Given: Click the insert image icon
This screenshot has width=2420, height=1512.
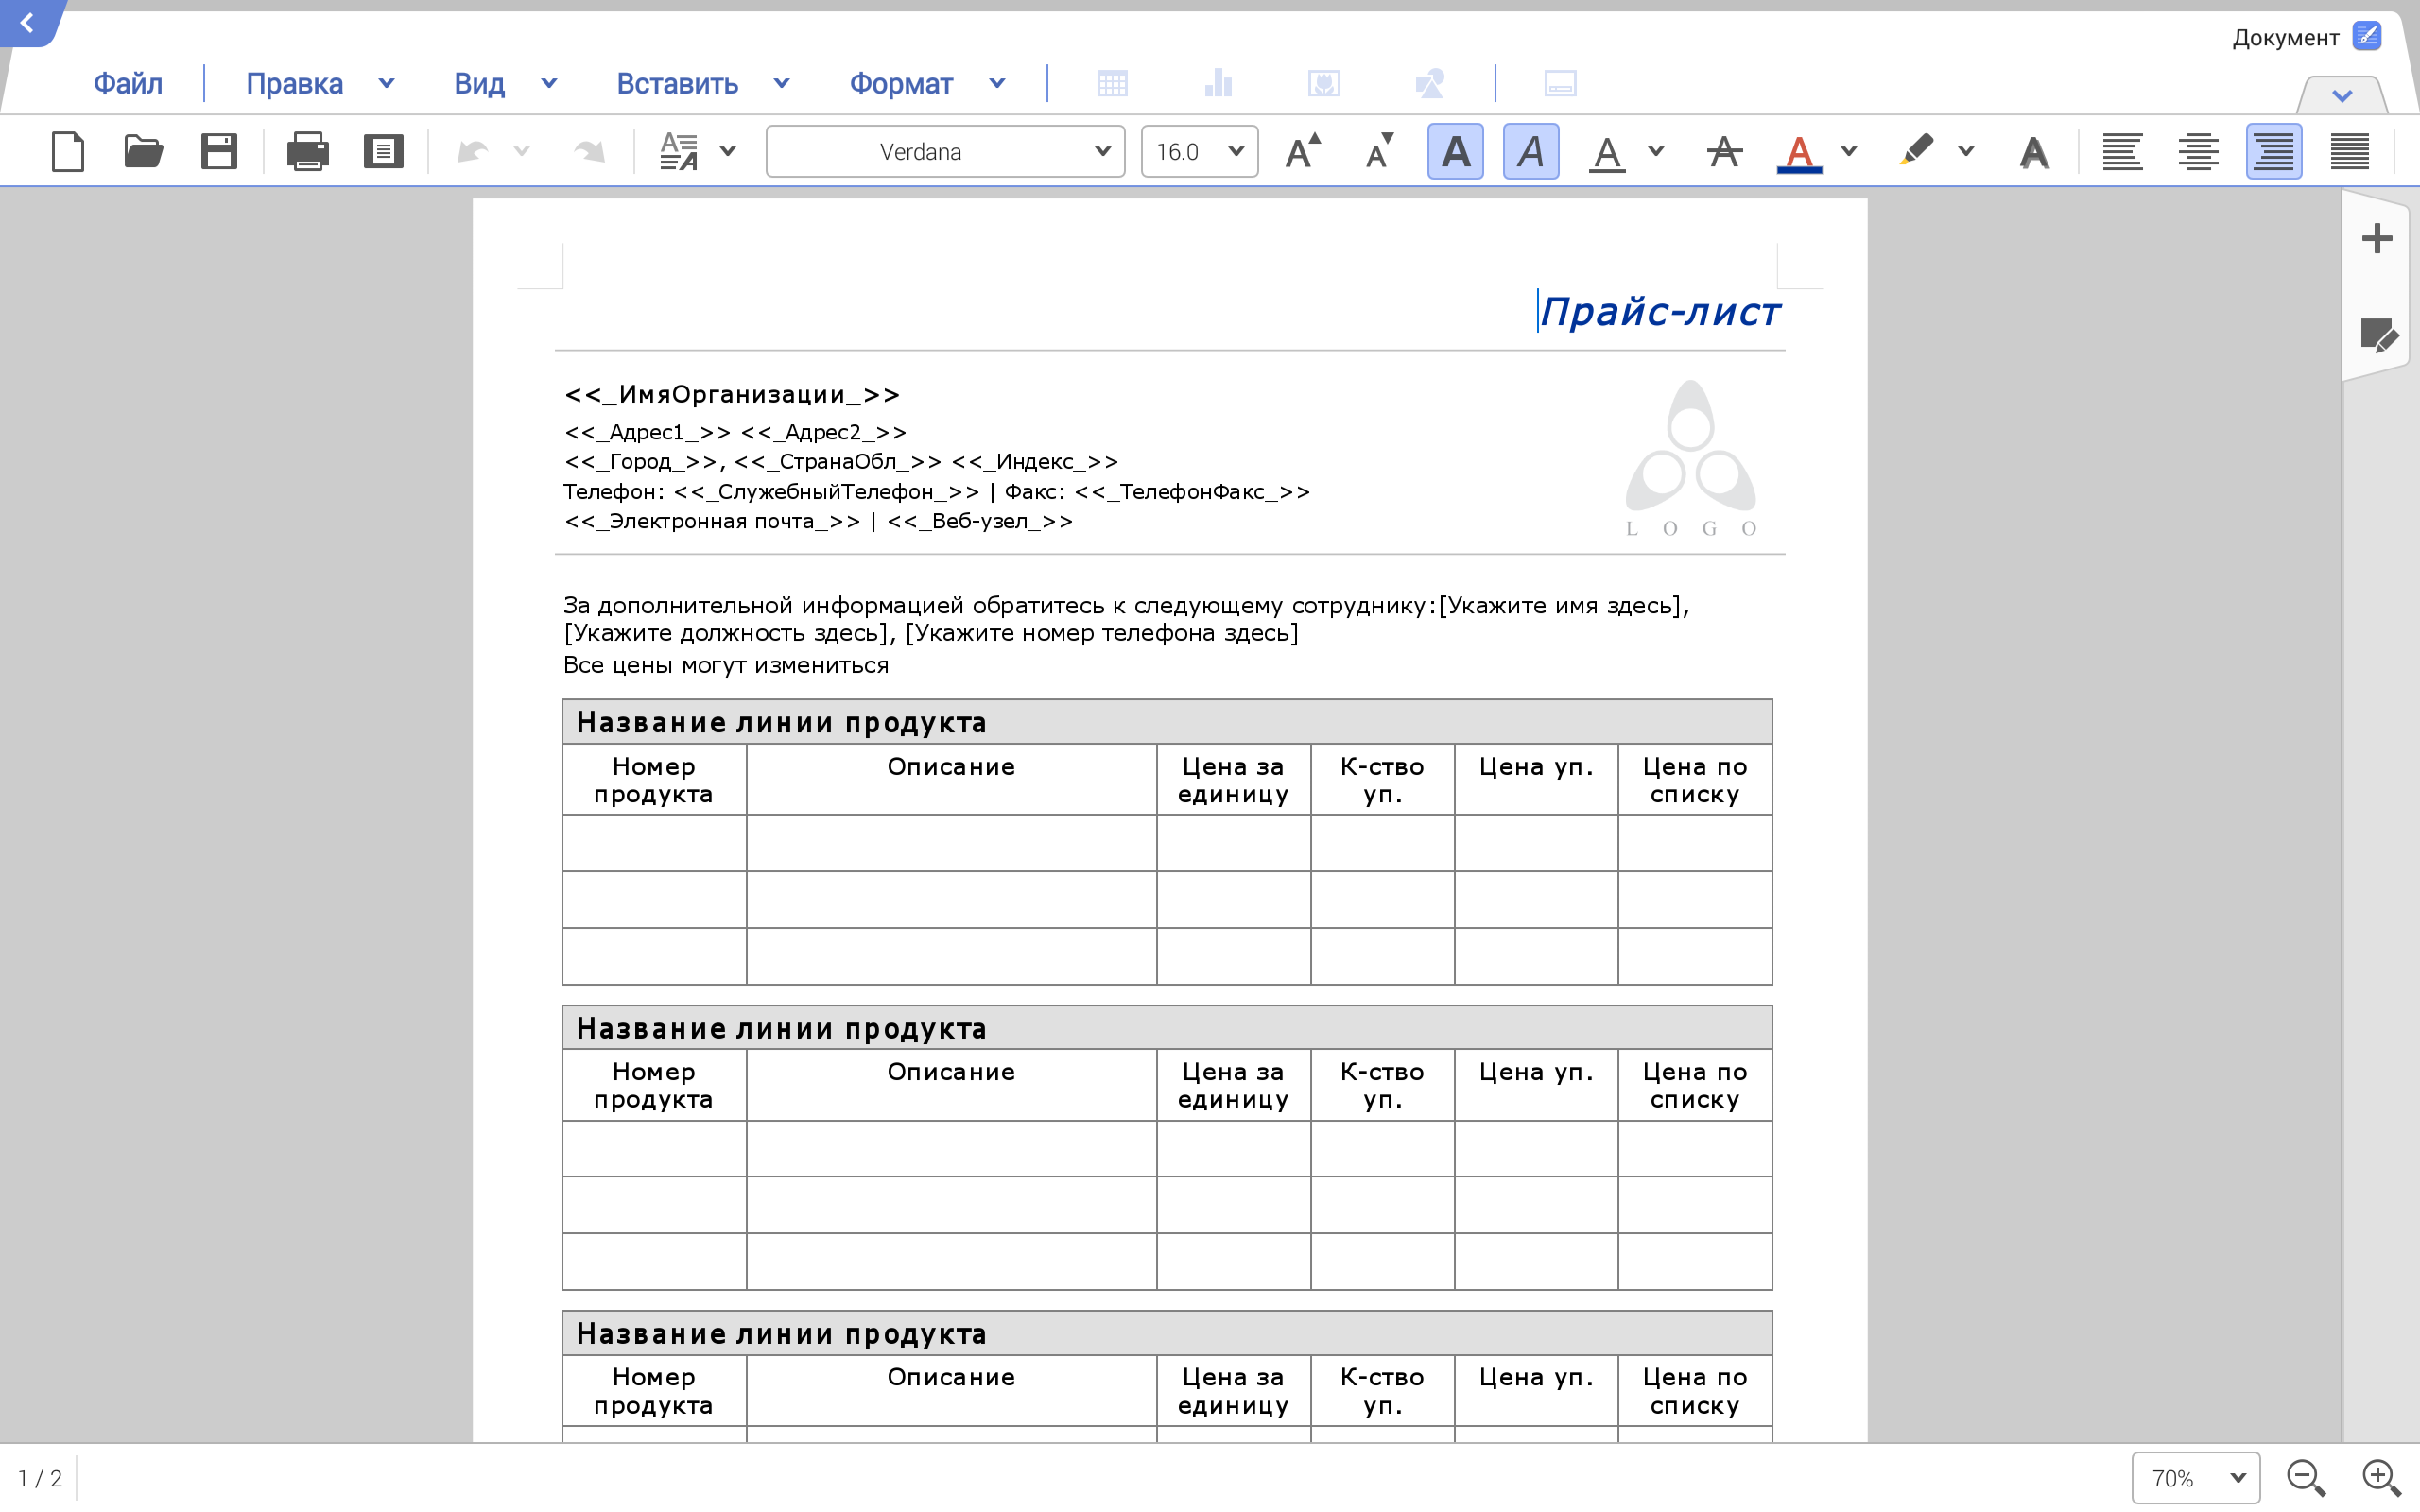Looking at the screenshot, I should point(1324,84).
